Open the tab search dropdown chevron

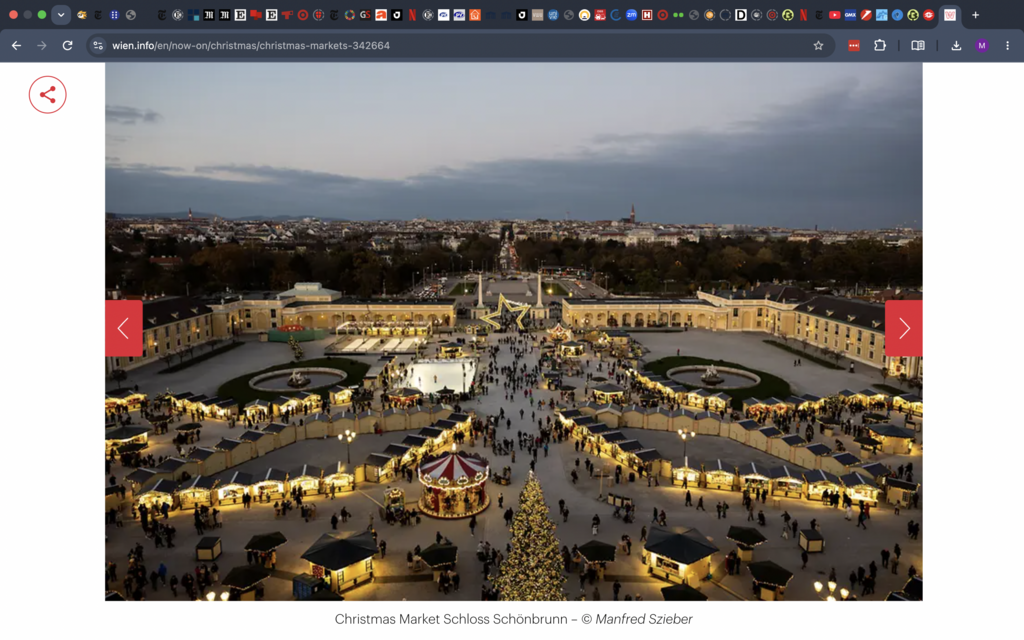pyautogui.click(x=61, y=14)
